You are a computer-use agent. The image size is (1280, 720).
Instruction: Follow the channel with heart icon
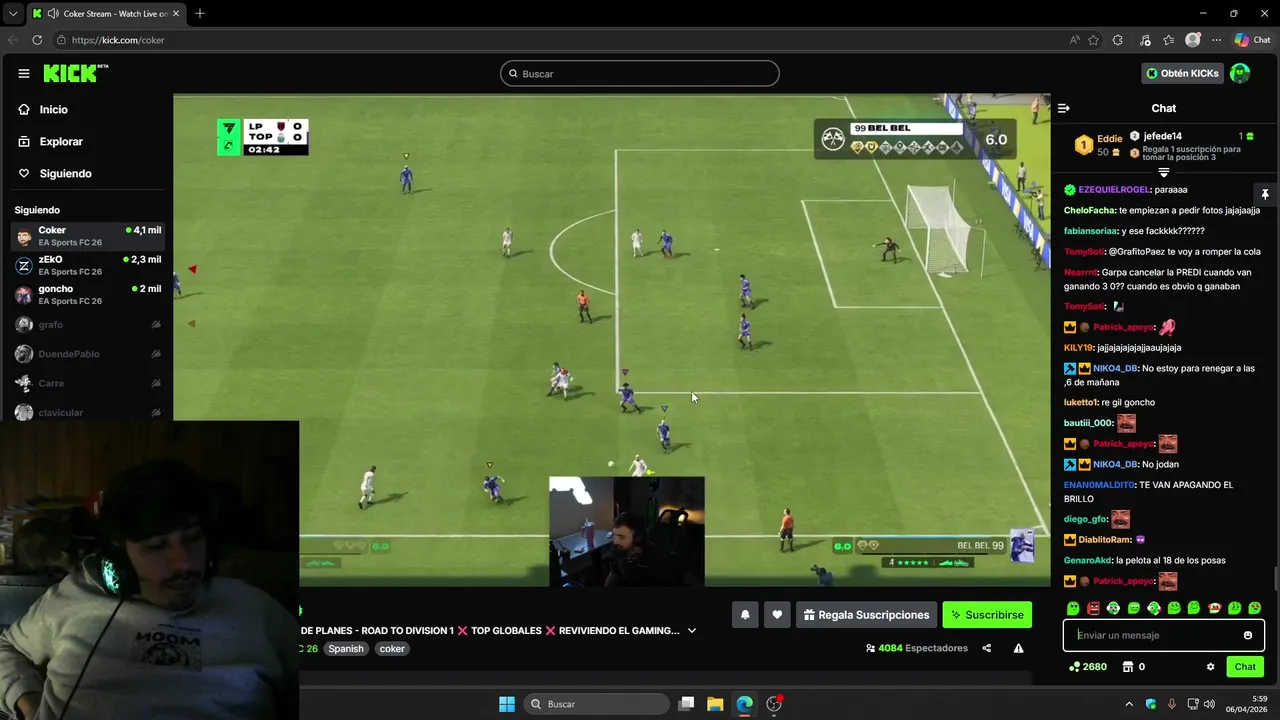click(x=777, y=615)
